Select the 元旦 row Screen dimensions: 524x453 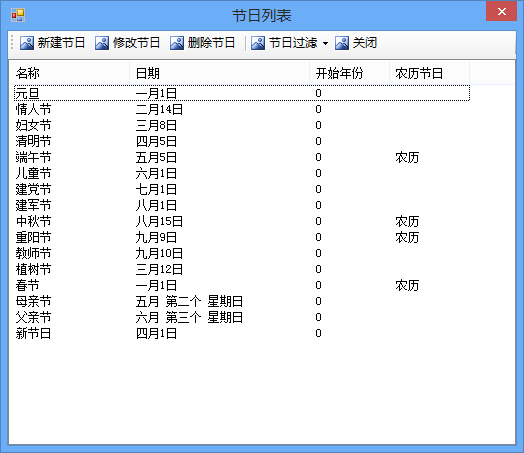pos(242,93)
